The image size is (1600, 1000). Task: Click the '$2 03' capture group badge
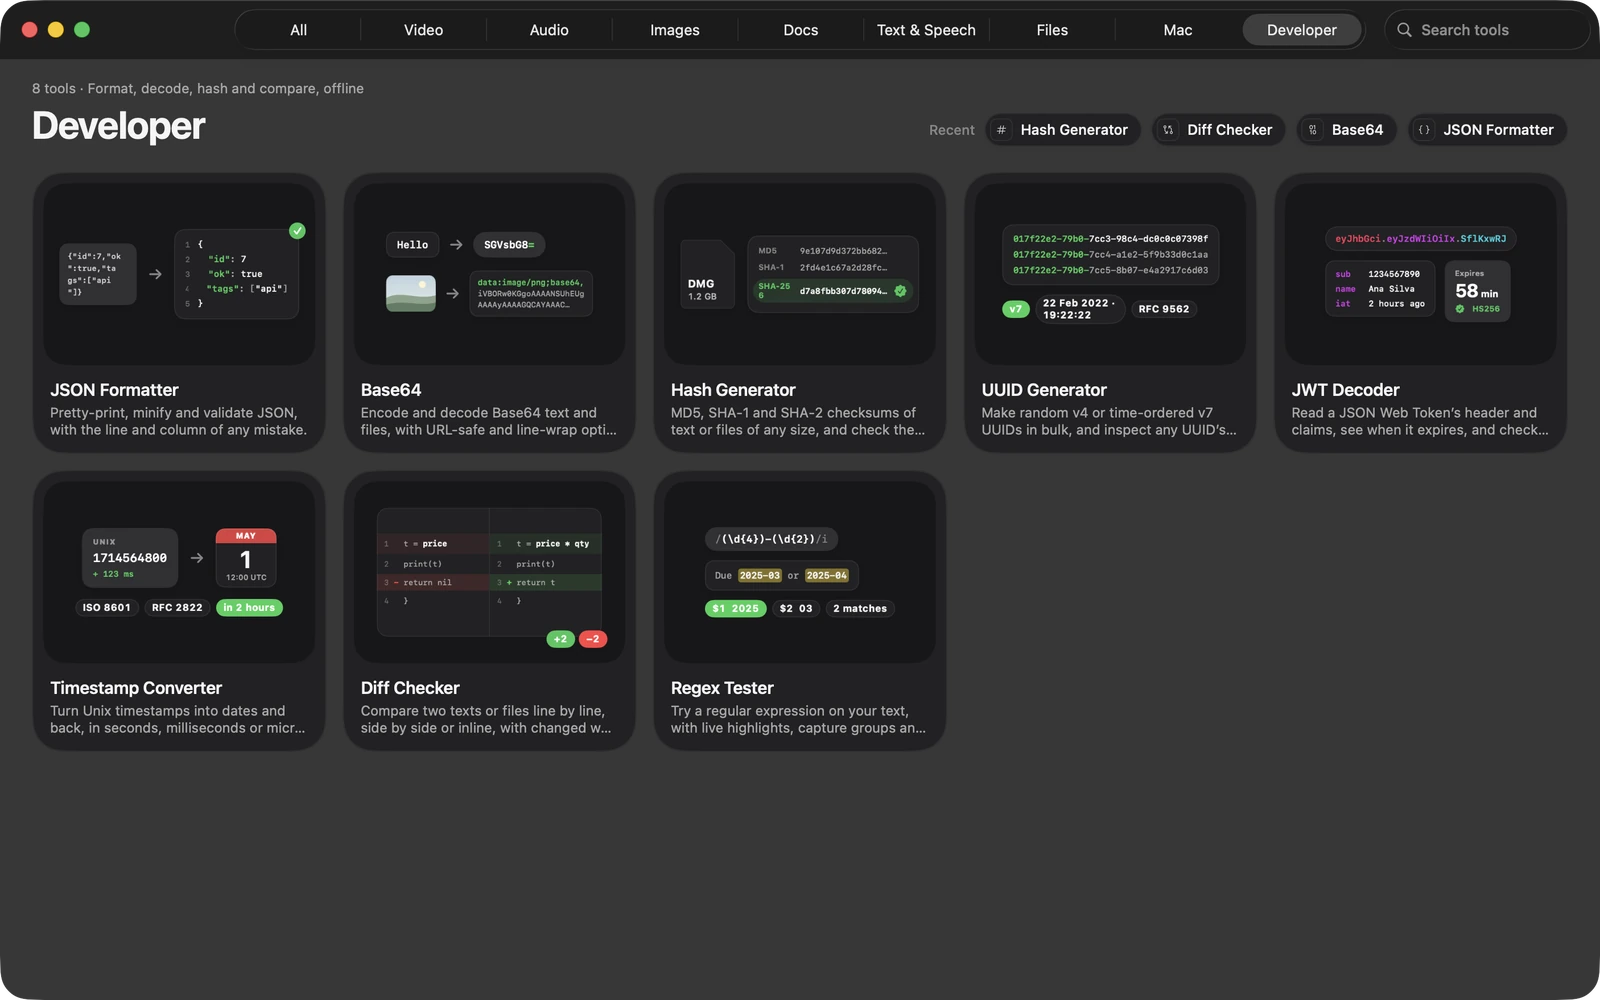tap(796, 608)
